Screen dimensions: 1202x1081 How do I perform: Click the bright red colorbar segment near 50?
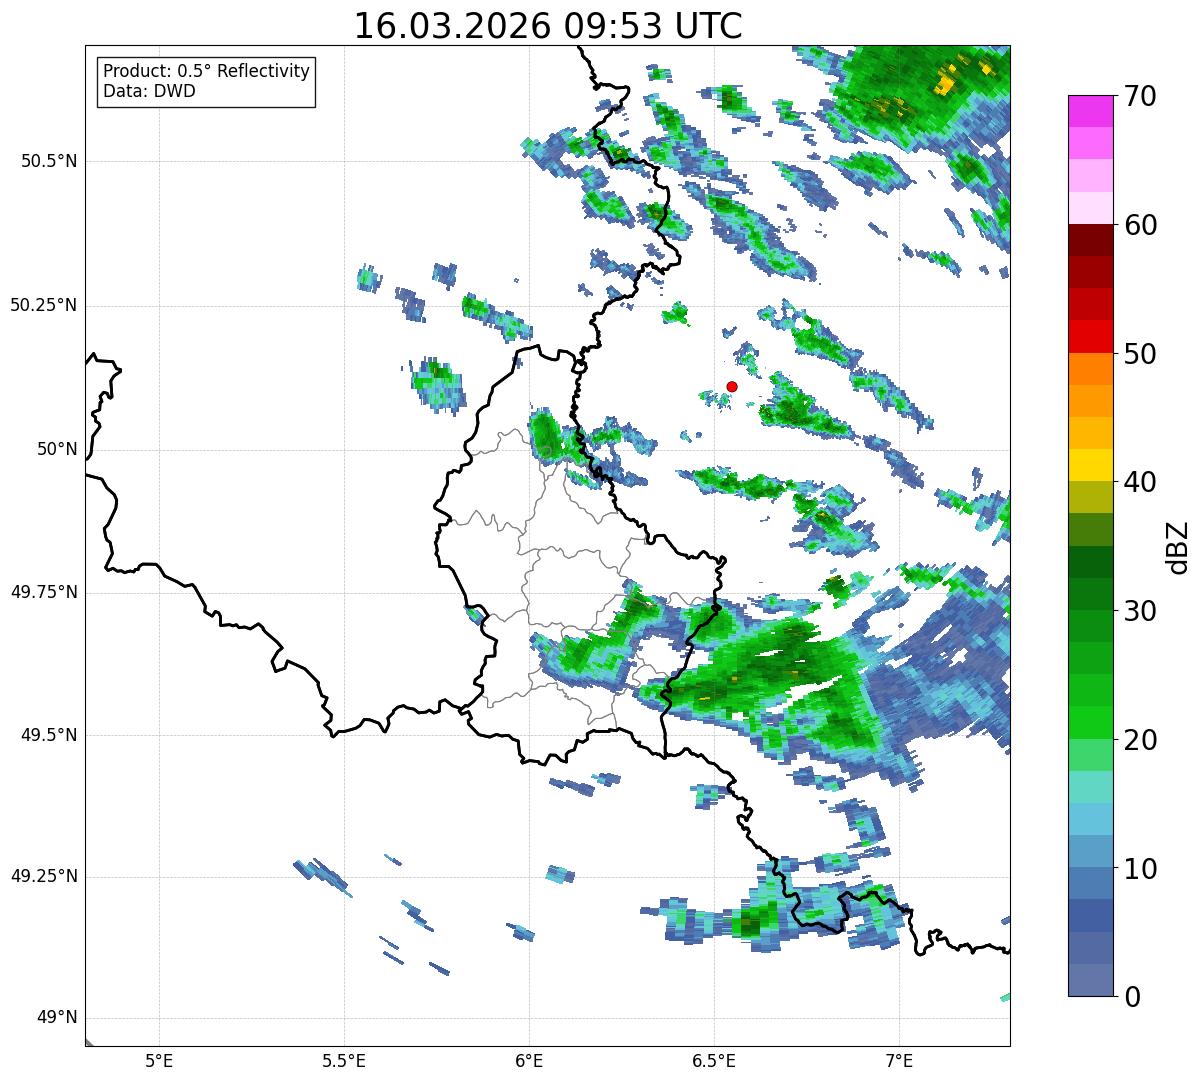pos(1090,337)
